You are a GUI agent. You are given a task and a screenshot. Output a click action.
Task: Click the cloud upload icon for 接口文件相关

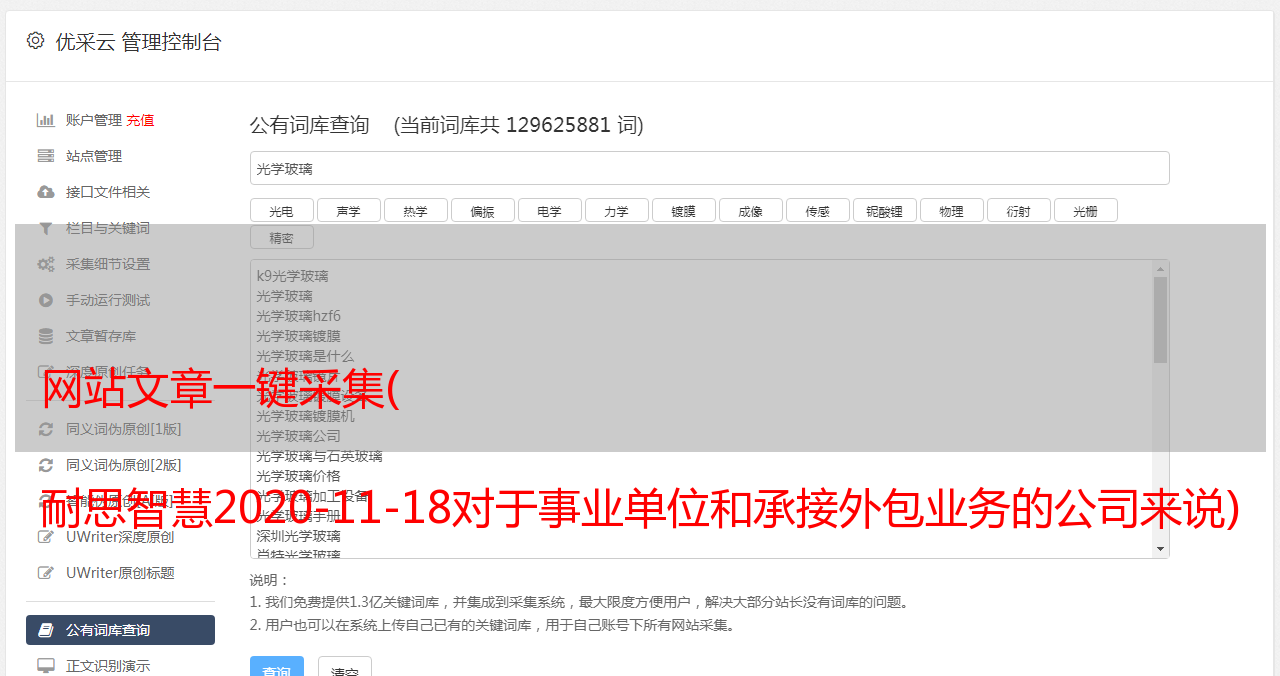[46, 192]
